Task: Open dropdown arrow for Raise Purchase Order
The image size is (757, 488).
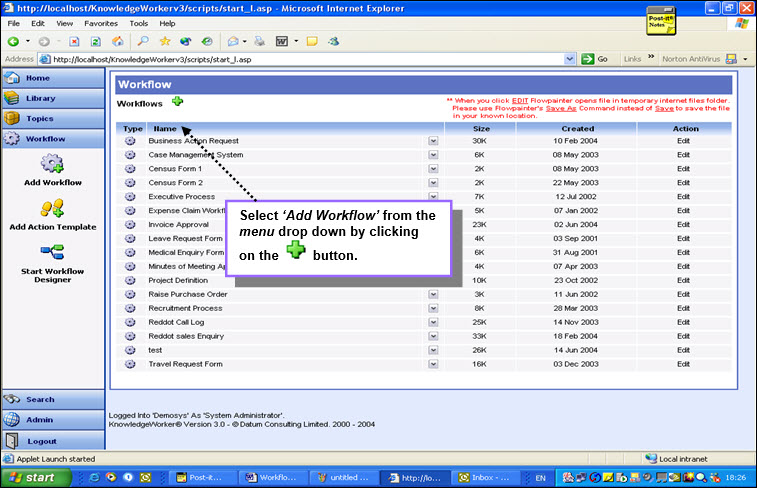Action: coord(433,294)
